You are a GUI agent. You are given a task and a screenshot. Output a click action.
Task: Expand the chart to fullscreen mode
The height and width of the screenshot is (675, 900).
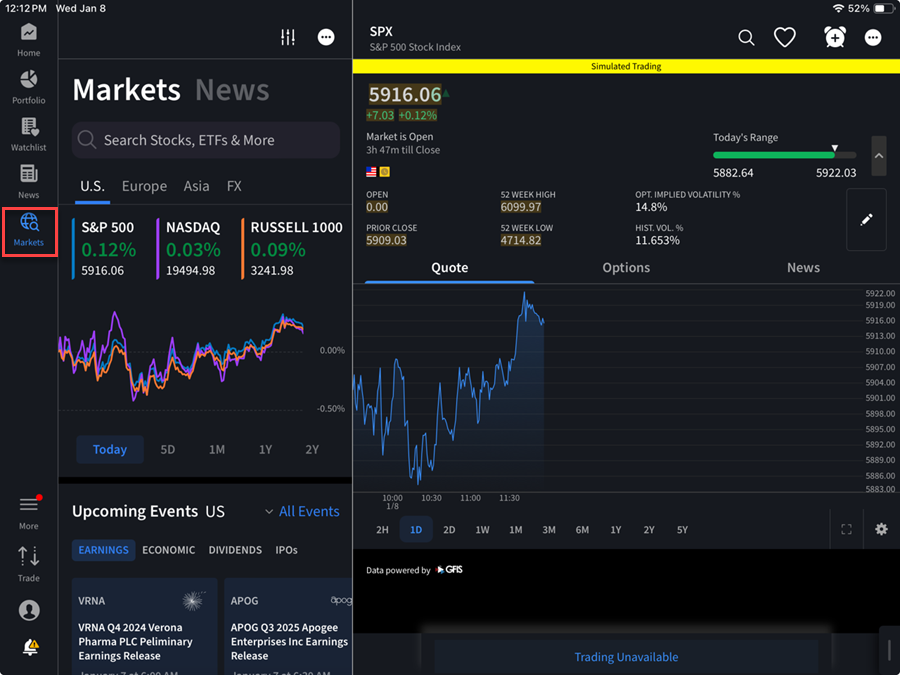pos(846,529)
